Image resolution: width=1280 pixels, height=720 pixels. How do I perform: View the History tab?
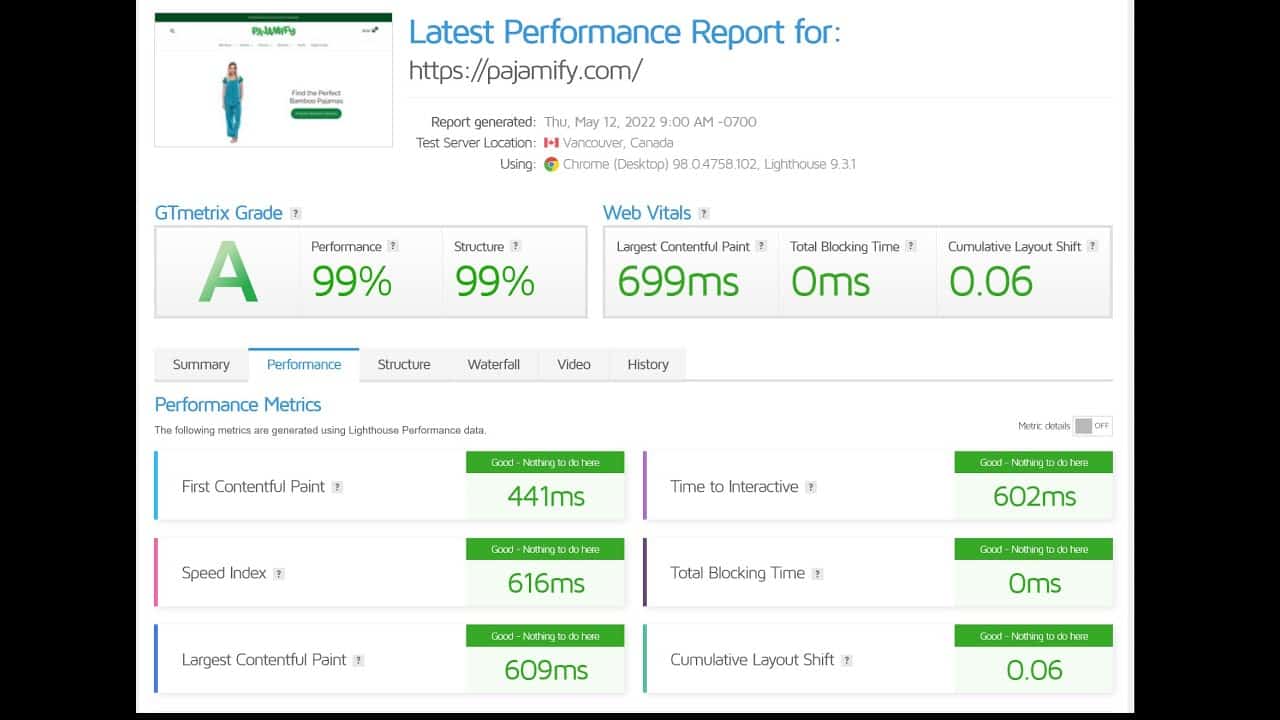pyautogui.click(x=648, y=365)
